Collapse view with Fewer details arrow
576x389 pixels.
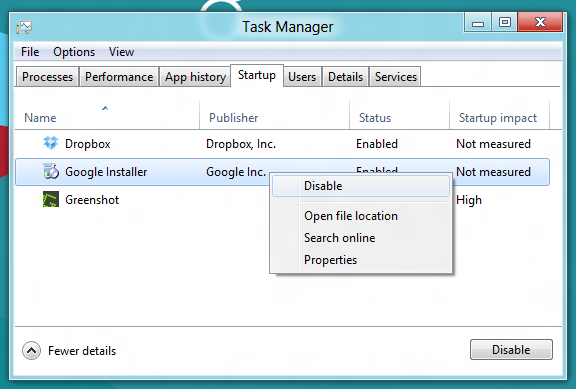[x=31, y=350]
